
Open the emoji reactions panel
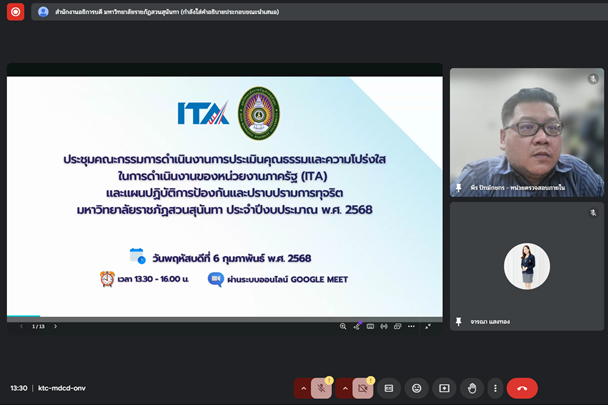coord(417,388)
